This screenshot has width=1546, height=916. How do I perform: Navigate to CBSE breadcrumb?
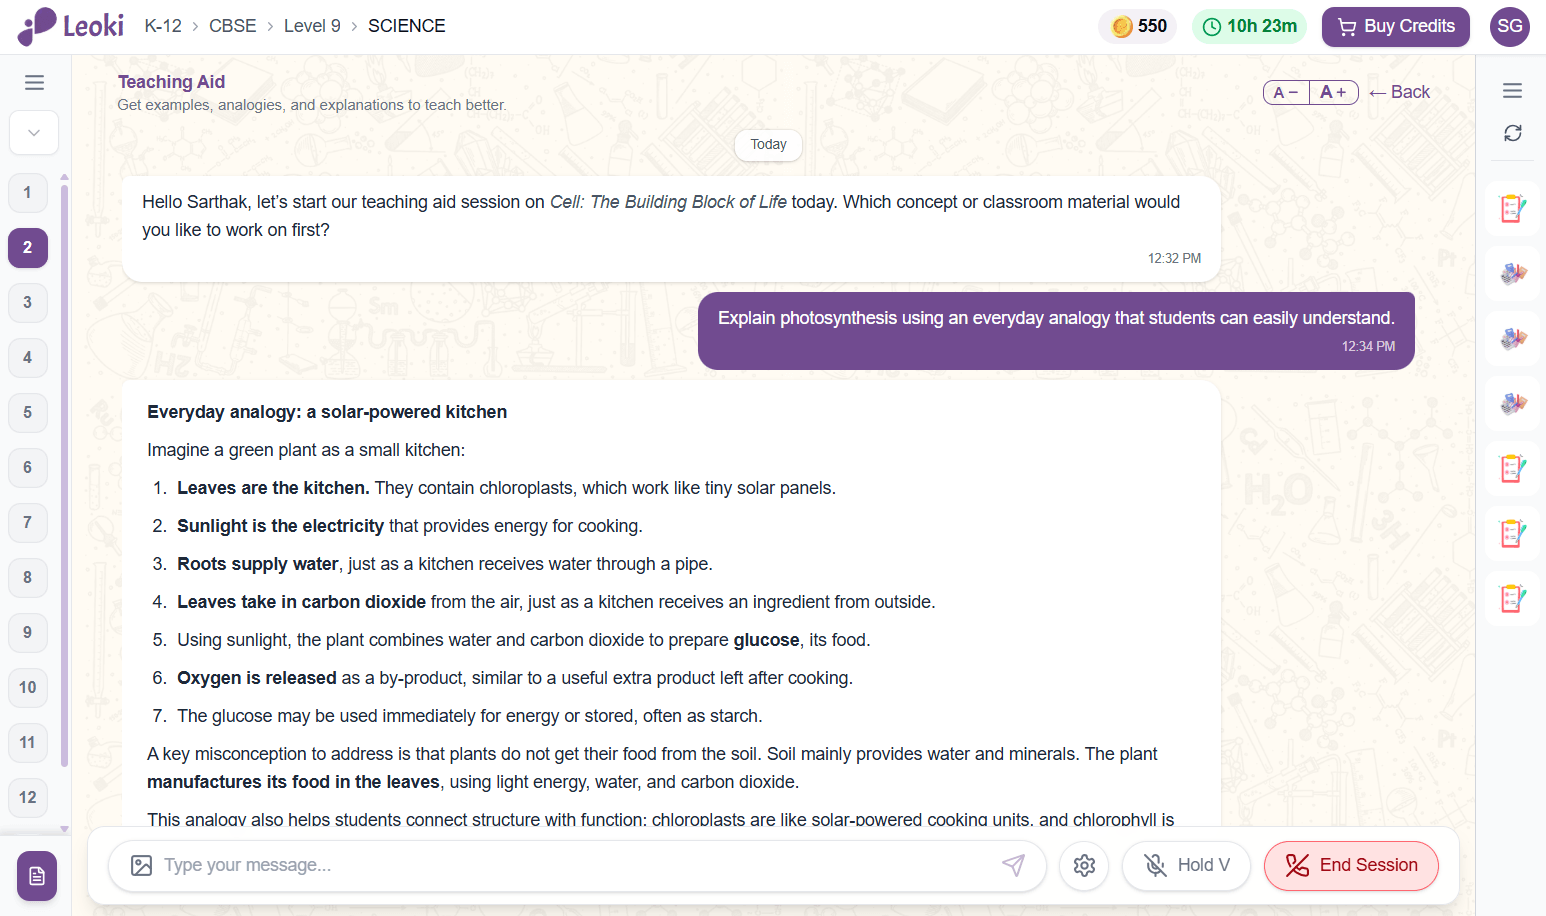click(x=233, y=26)
